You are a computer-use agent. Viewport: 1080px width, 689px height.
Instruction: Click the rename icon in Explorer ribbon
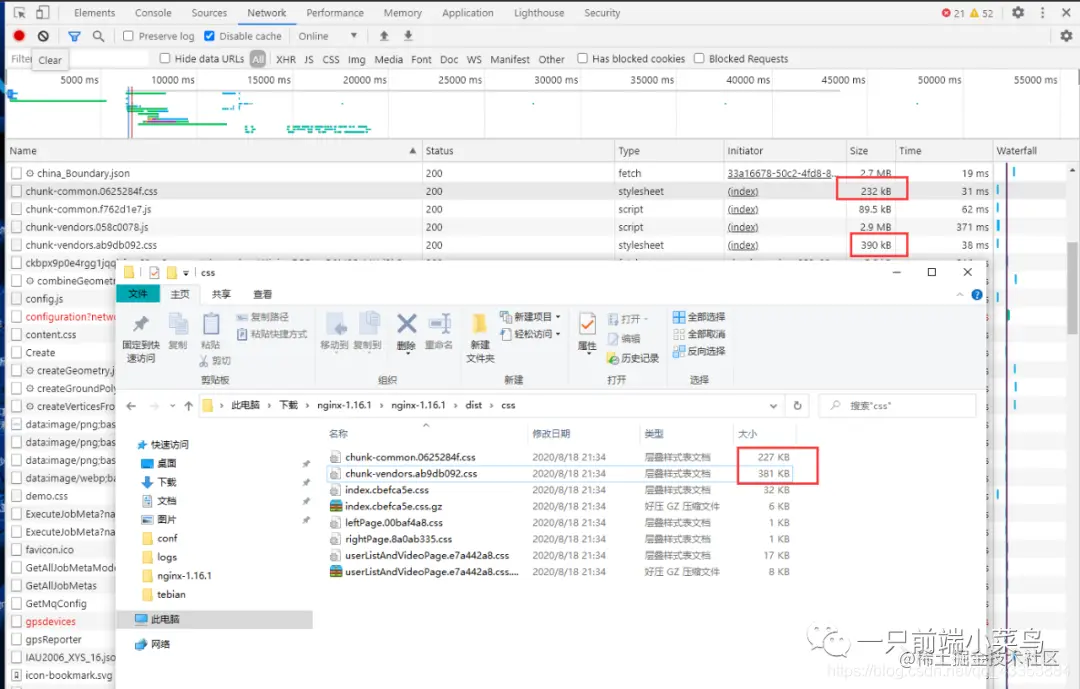pos(439,323)
